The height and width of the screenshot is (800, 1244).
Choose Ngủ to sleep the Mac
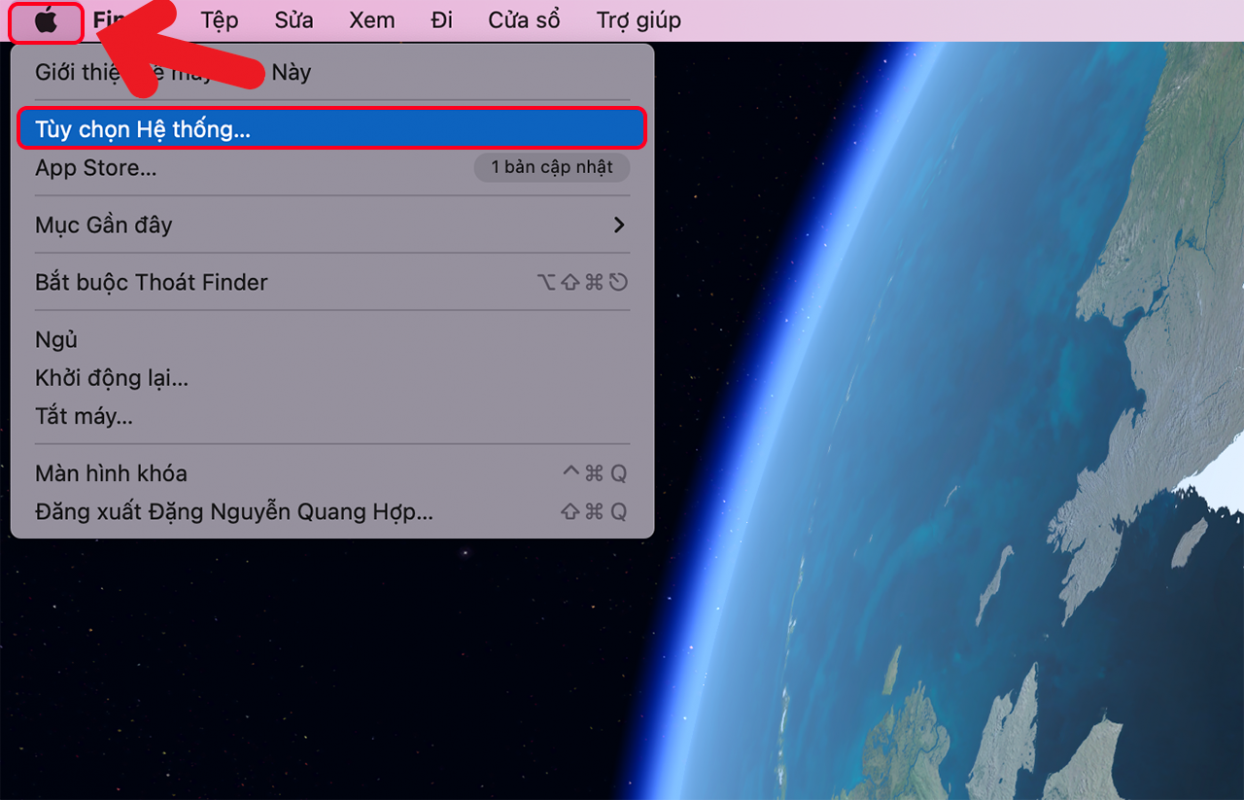click(x=56, y=340)
